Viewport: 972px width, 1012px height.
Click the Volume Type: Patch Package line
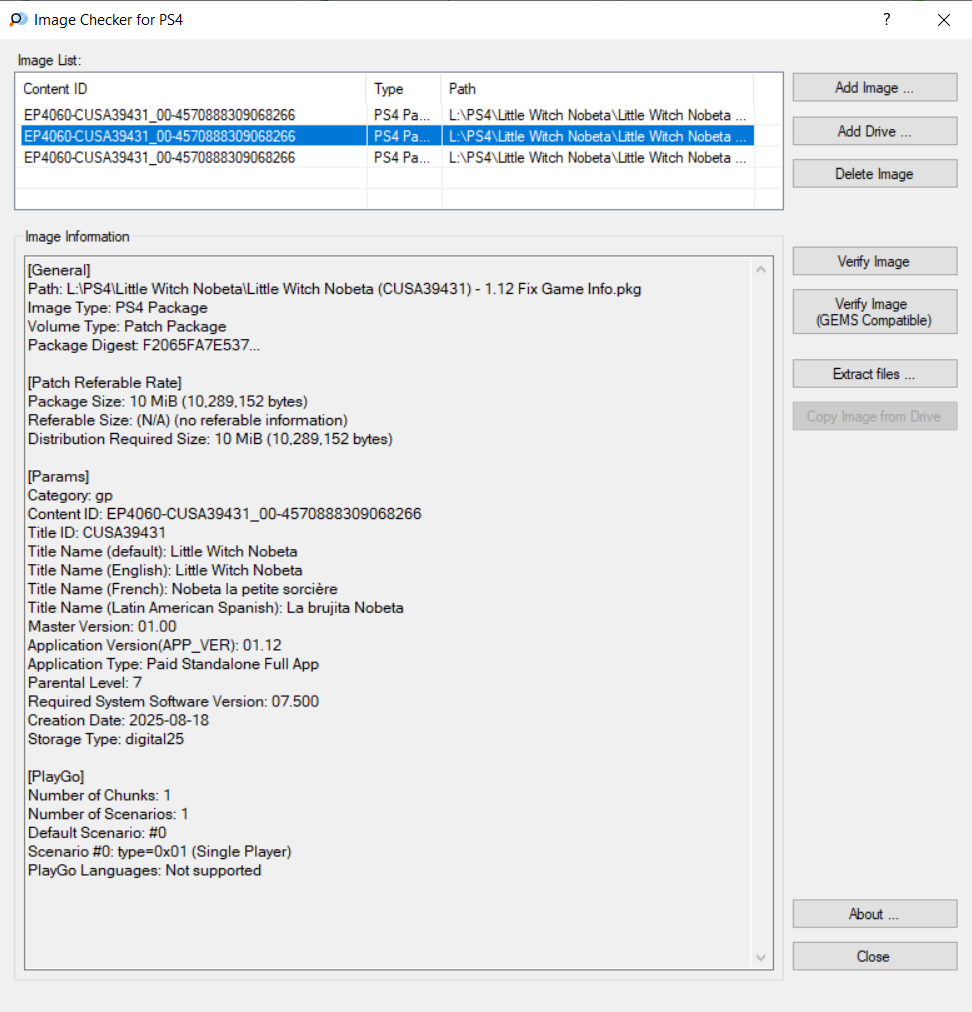tap(127, 327)
